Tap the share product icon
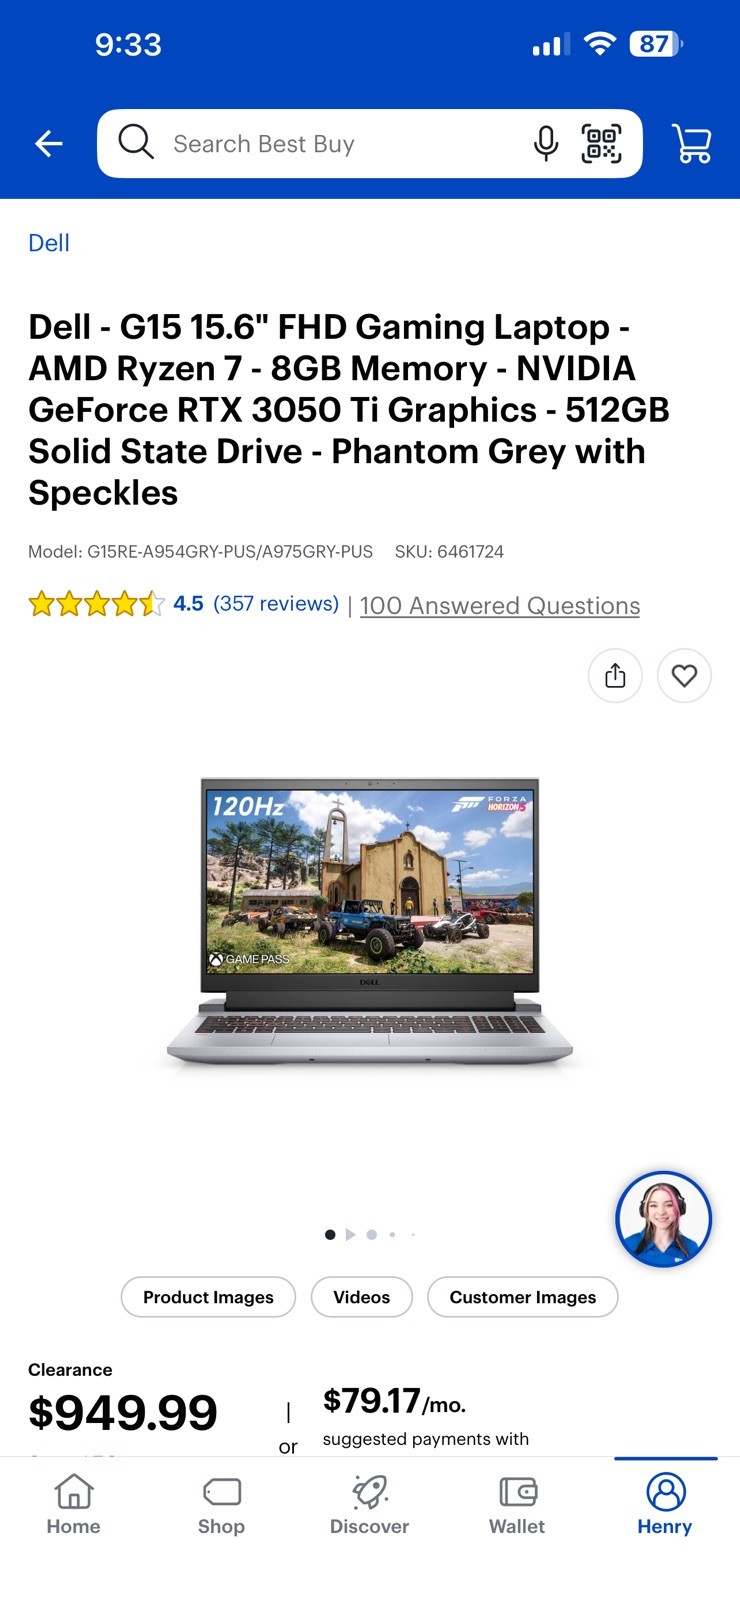 [x=615, y=676]
